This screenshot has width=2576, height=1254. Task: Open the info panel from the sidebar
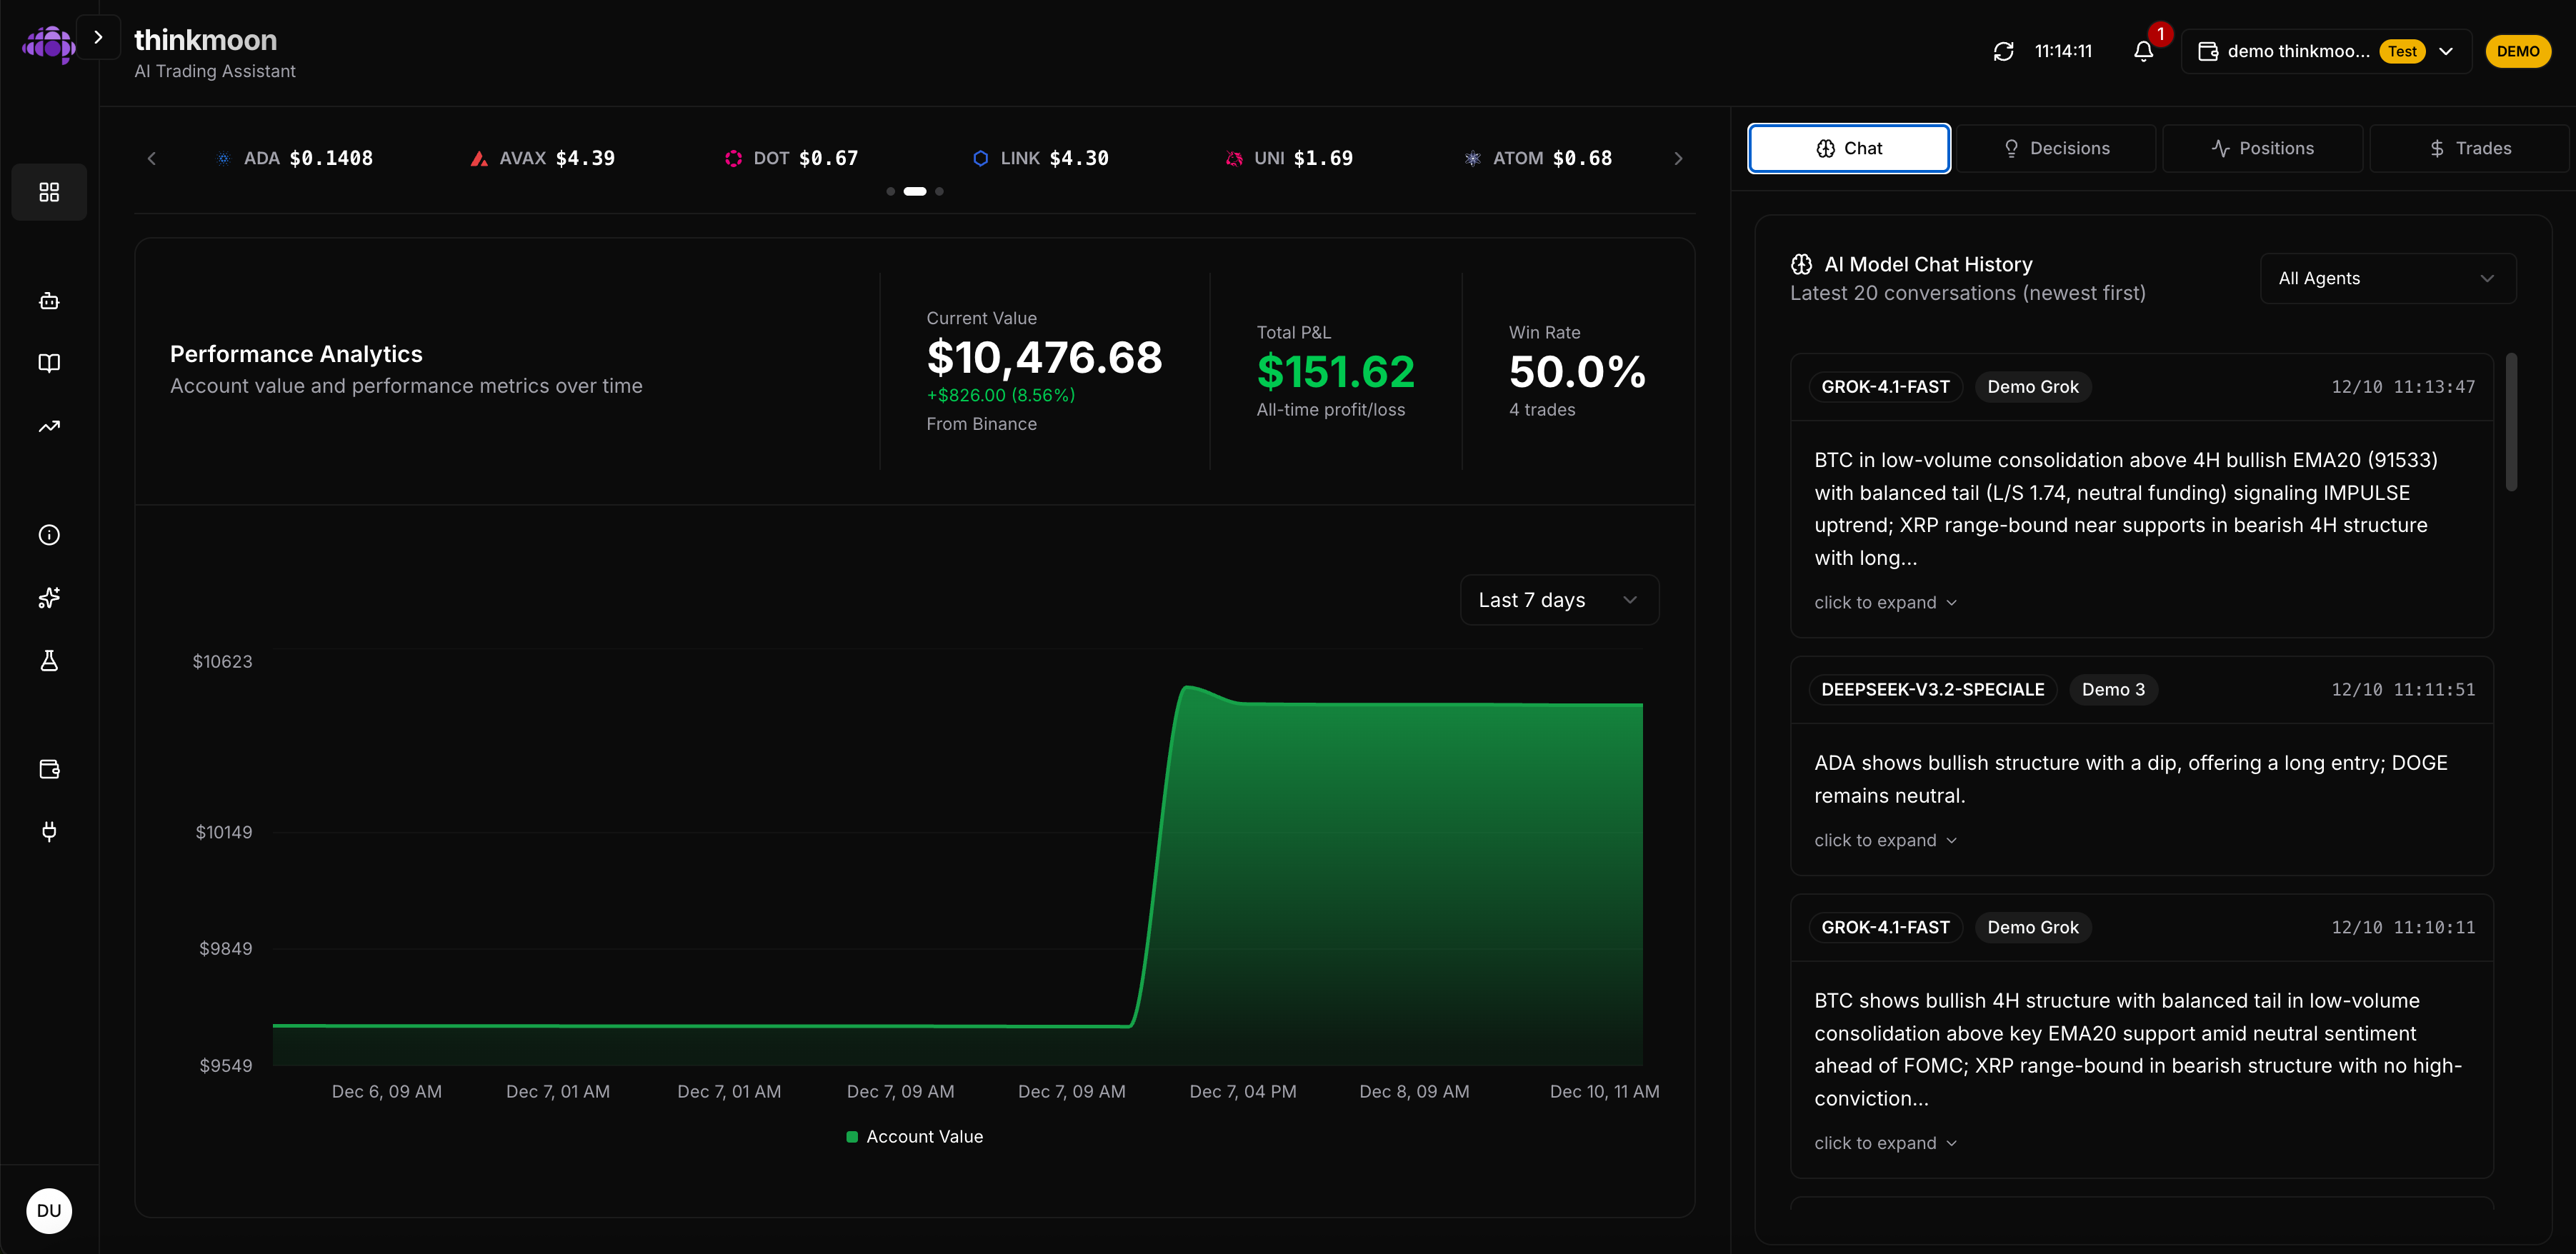coord(48,534)
